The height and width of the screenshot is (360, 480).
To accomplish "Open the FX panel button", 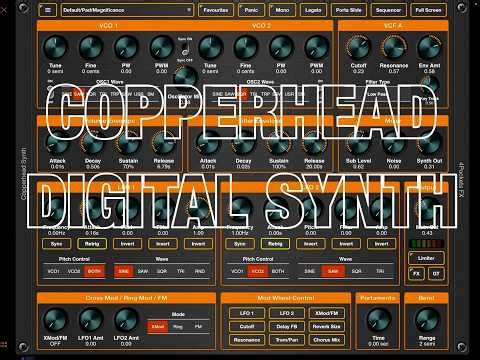I will tap(416, 274).
